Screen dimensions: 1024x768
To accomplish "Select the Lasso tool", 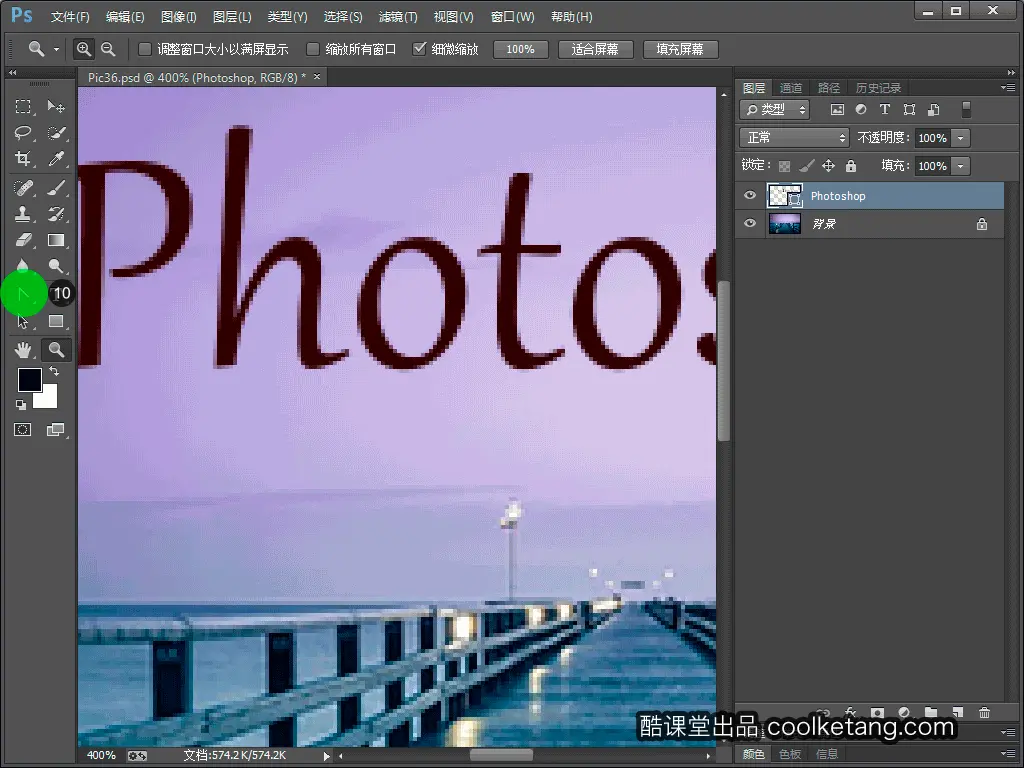I will (x=24, y=133).
